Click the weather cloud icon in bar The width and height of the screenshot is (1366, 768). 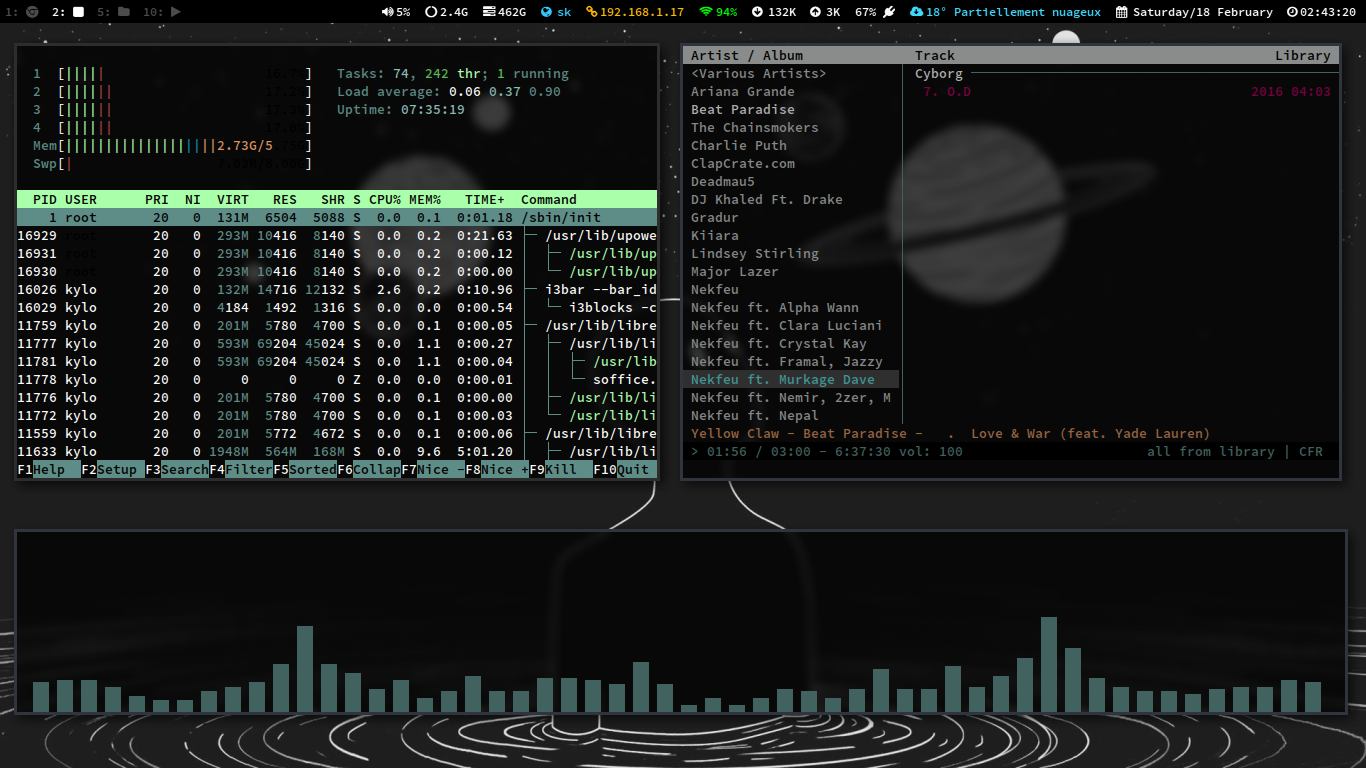click(x=917, y=12)
